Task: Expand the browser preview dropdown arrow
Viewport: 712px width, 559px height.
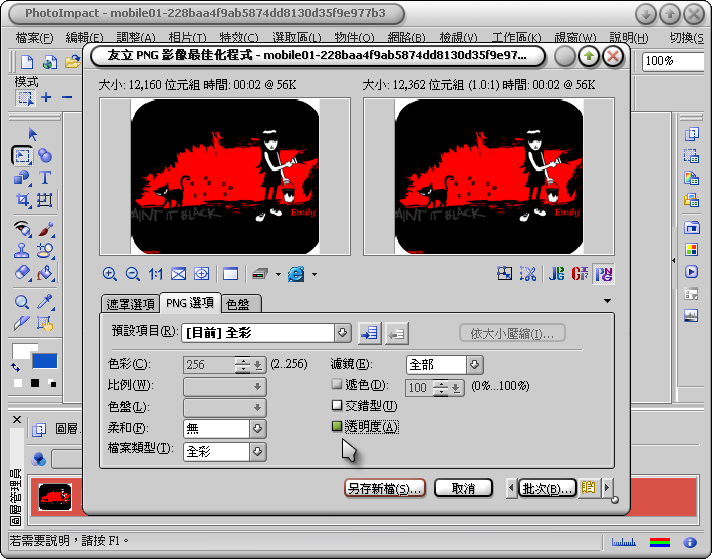Action: (x=314, y=274)
